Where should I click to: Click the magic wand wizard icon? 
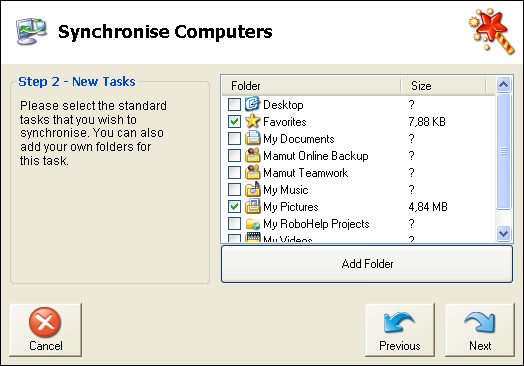(x=491, y=31)
